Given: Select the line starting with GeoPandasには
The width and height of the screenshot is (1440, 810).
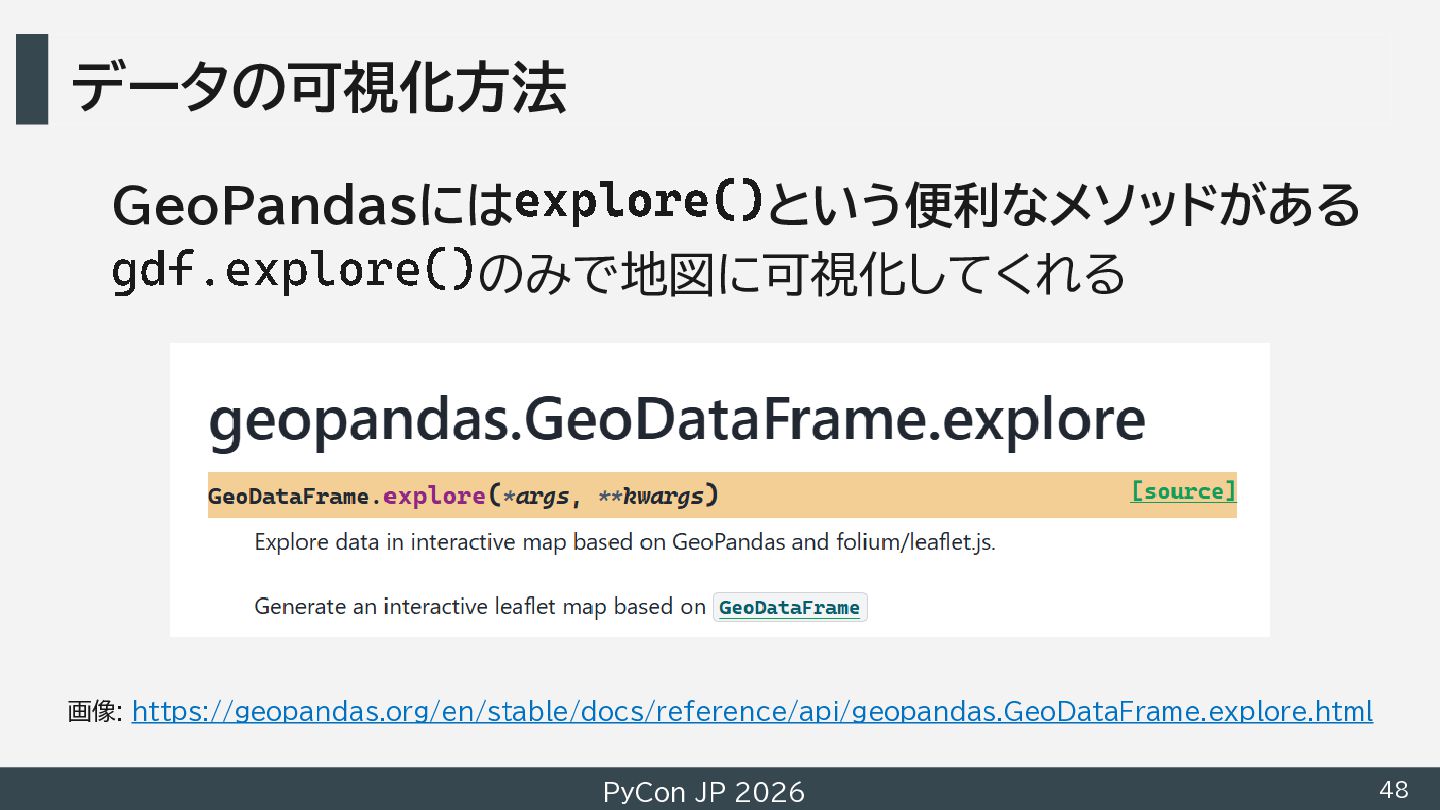Looking at the screenshot, I should pyautogui.click(x=736, y=204).
